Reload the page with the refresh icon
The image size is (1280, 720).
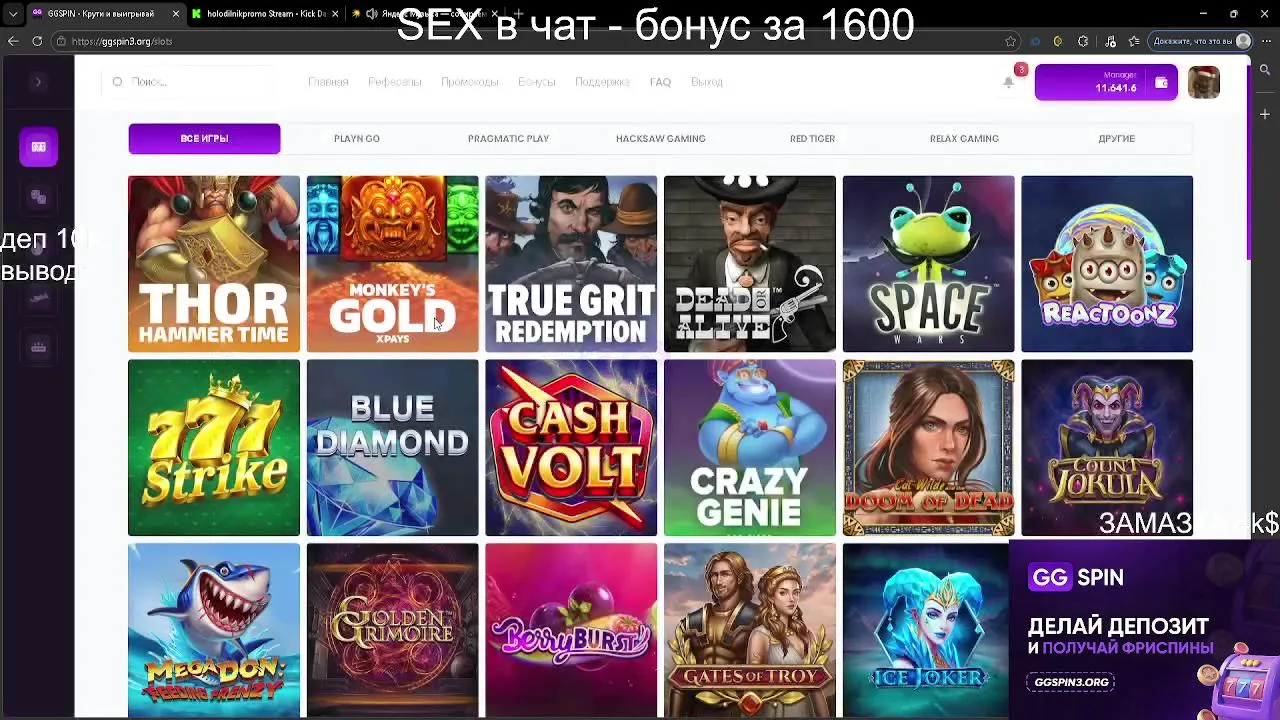(37, 41)
